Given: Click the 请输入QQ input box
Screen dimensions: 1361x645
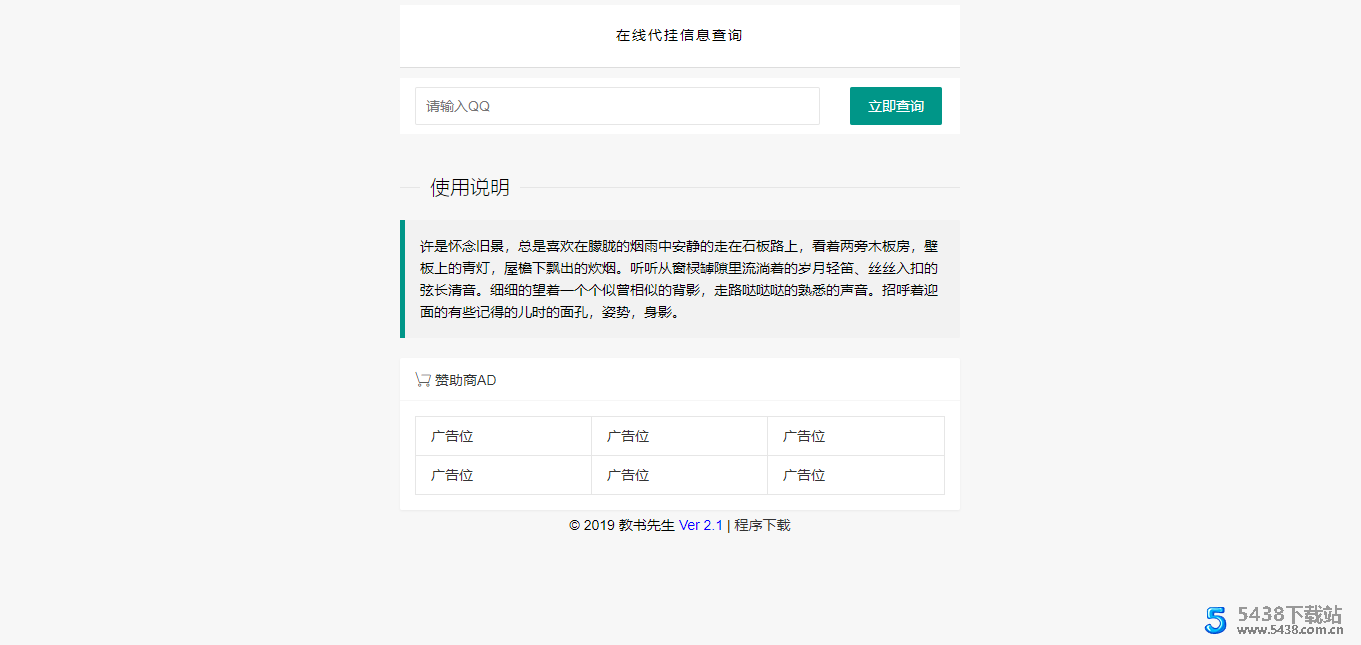Looking at the screenshot, I should pos(616,105).
